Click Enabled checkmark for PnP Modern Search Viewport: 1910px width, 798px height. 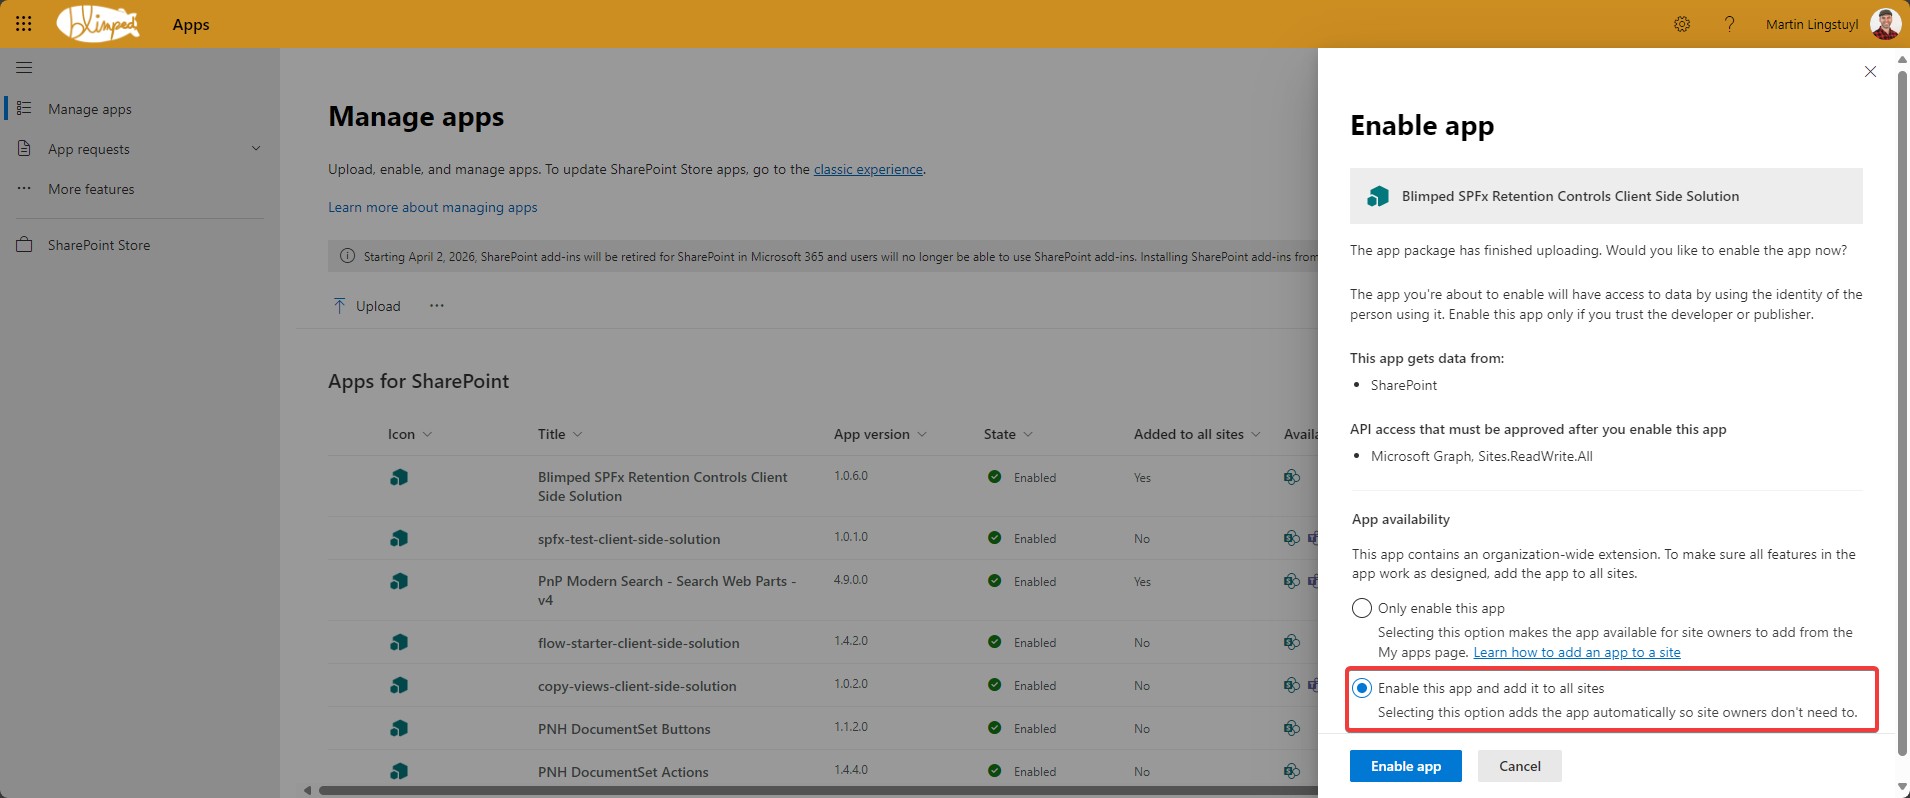pos(994,581)
